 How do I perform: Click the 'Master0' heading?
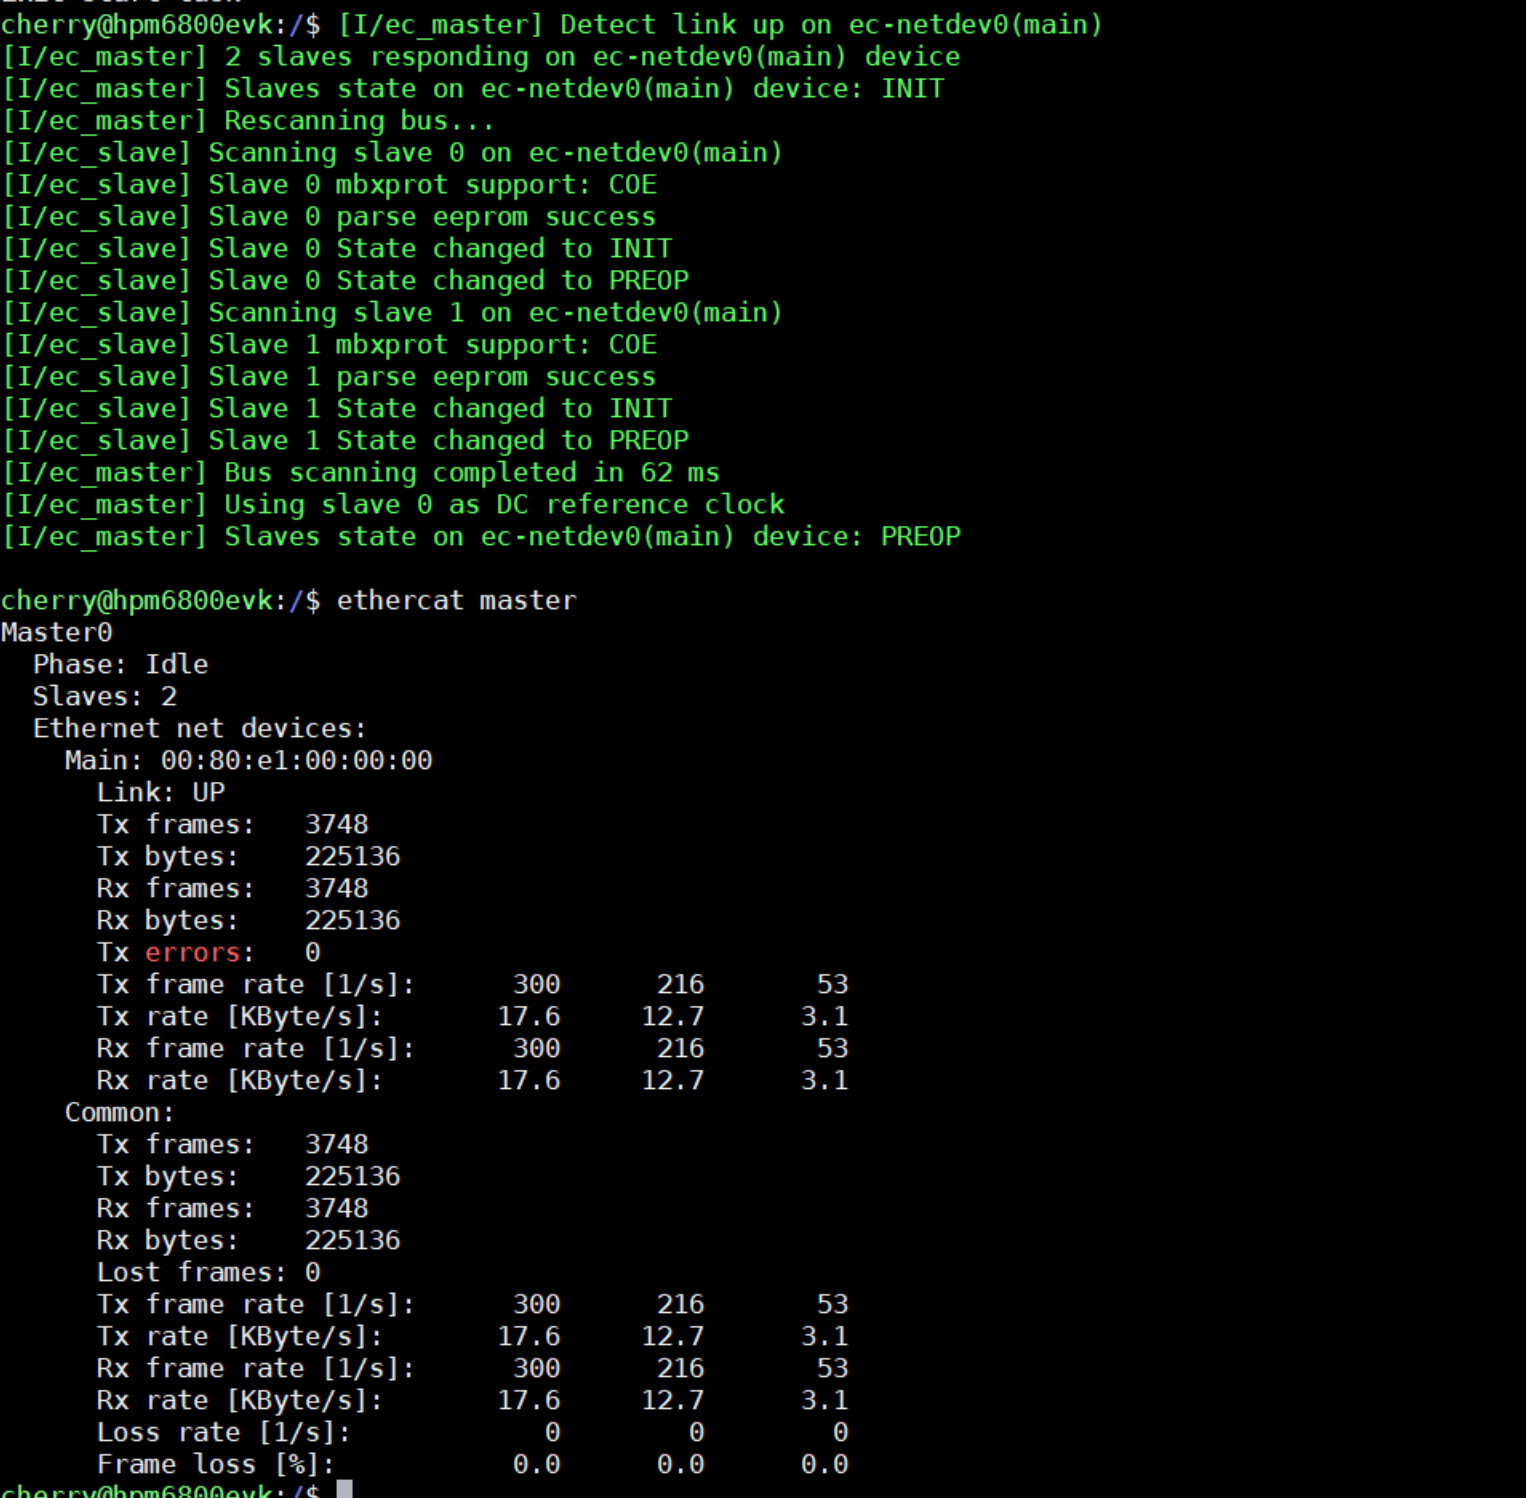(x=56, y=632)
